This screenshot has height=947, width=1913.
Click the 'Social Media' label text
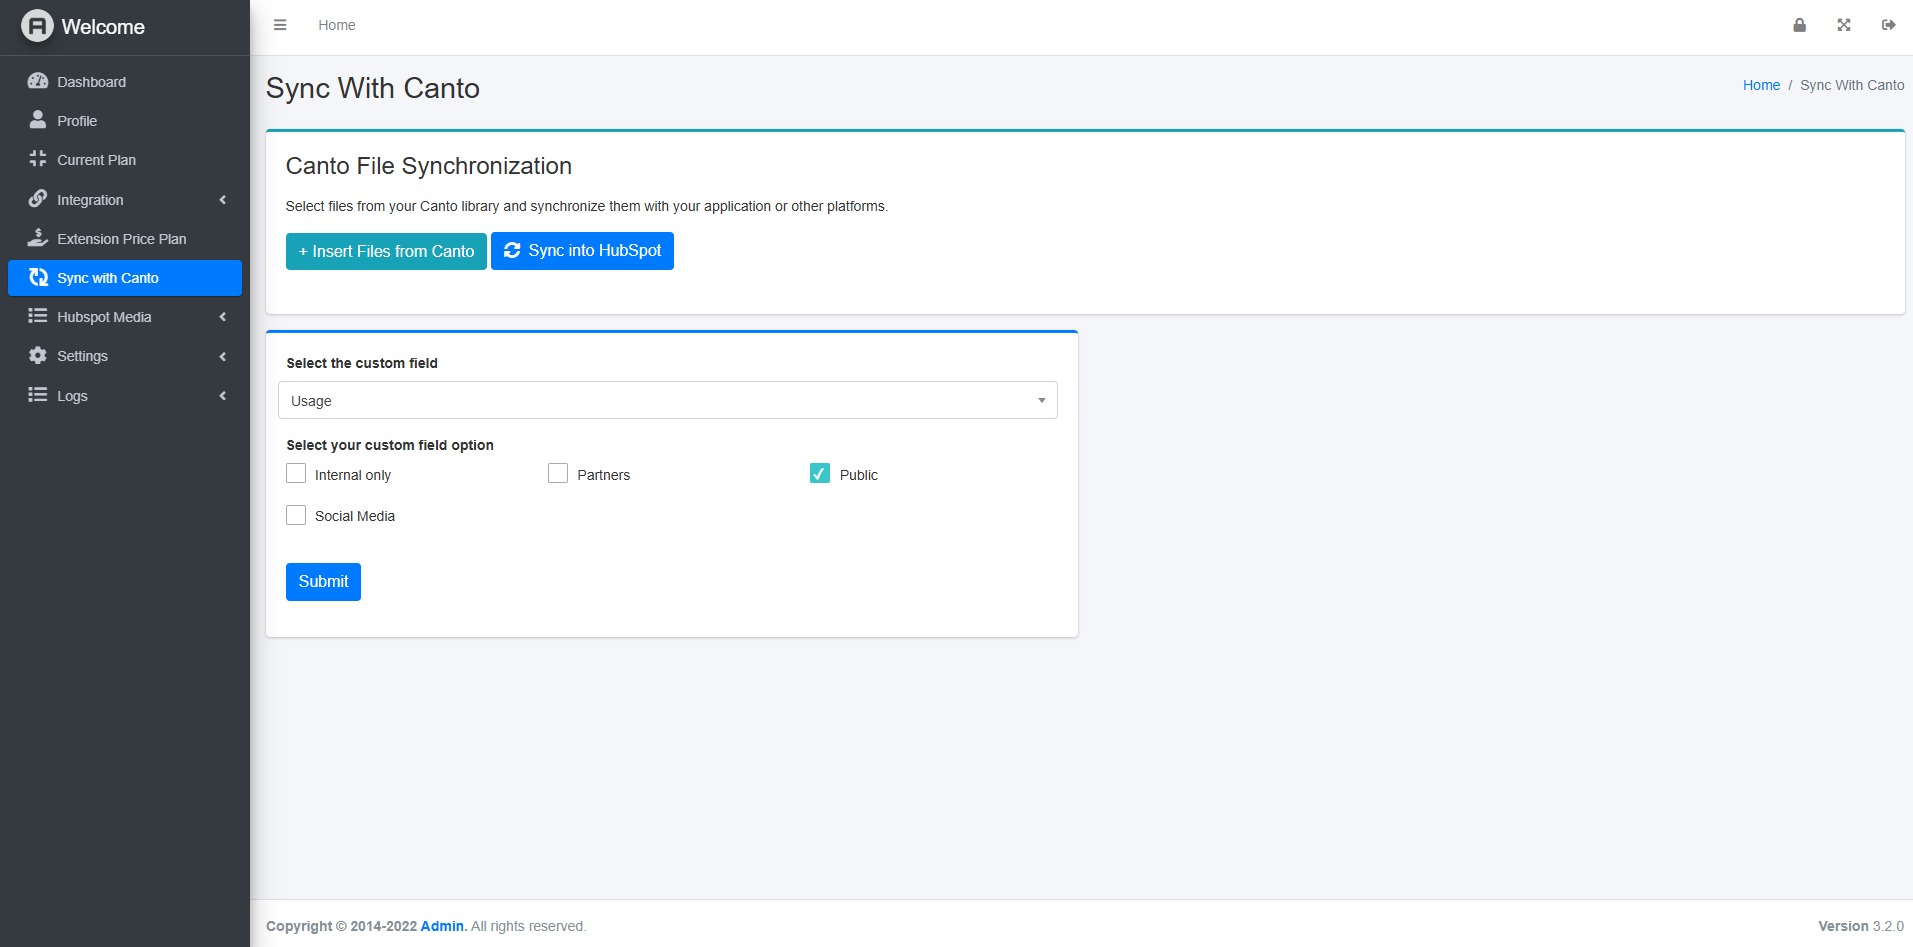pos(355,516)
